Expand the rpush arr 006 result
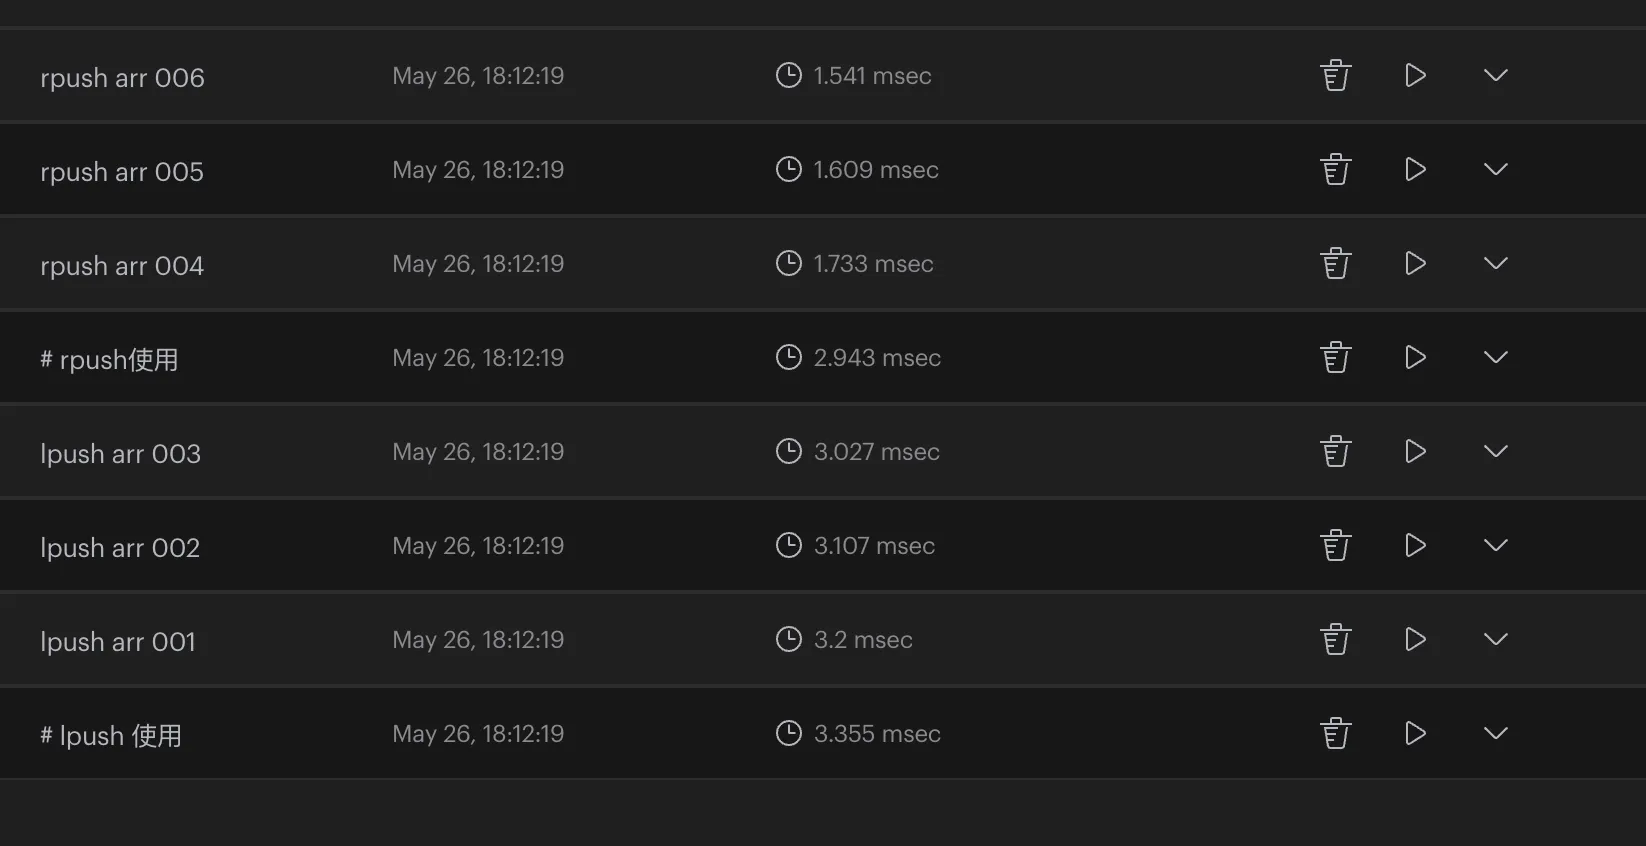The image size is (1646, 846). click(1495, 76)
